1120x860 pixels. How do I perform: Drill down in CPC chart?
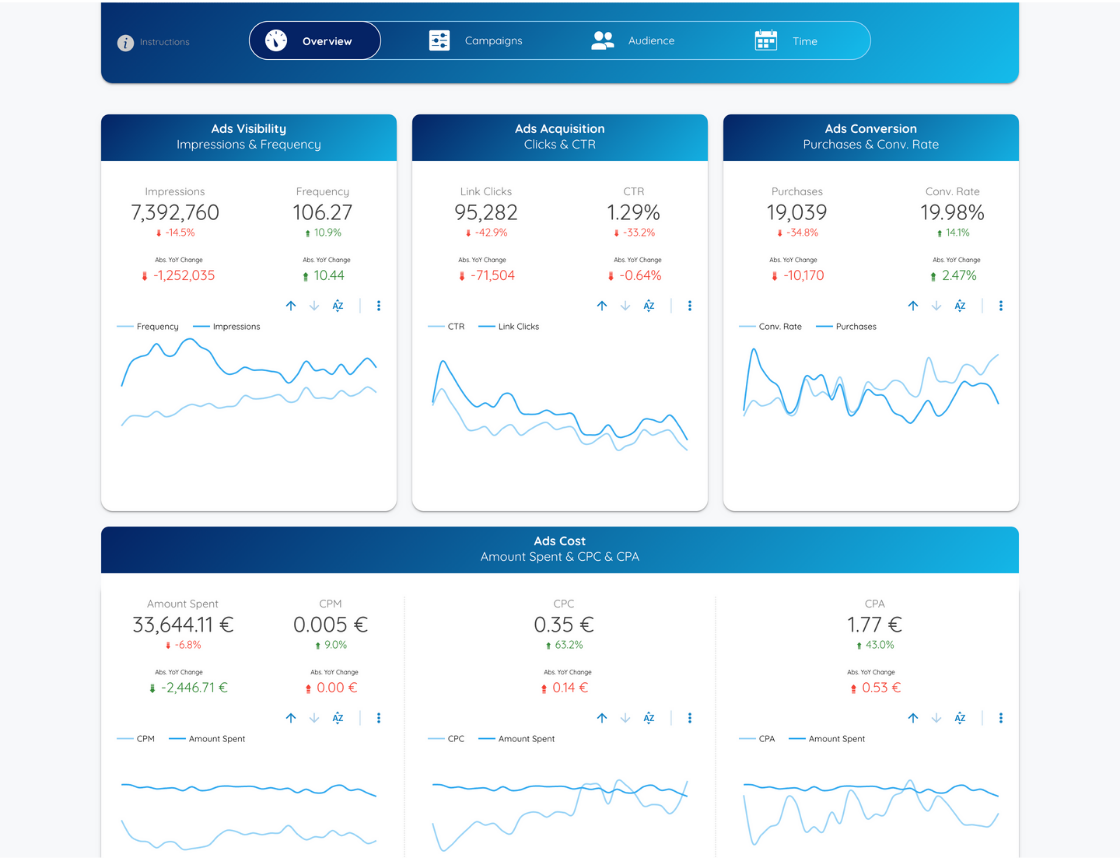click(x=626, y=718)
